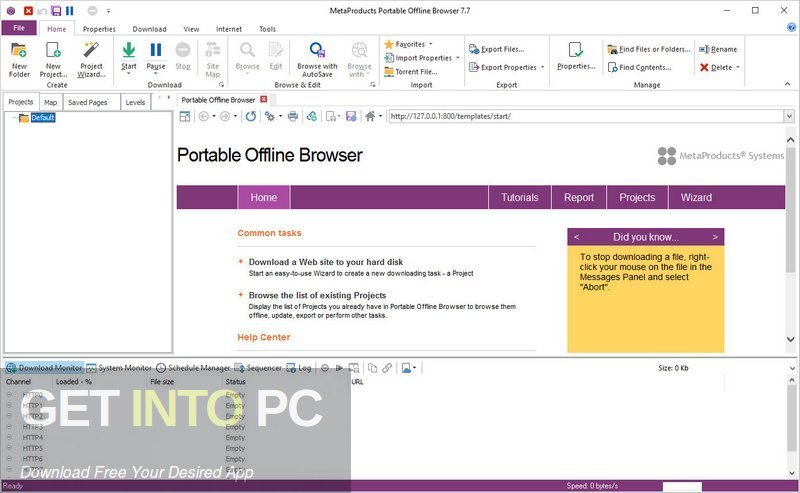800x493 pixels.
Task: Choose Export Files...
Action: coord(496,49)
